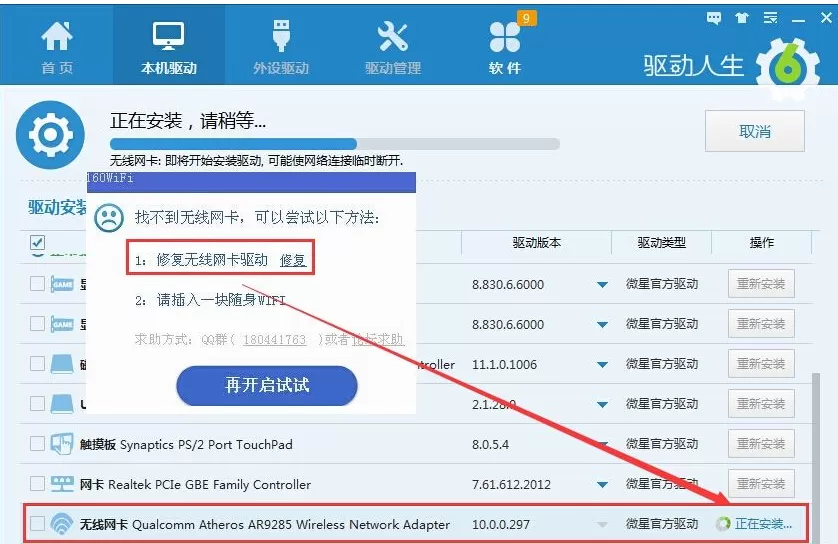Check the 触摸板 Synaptics row checkbox

tap(37, 444)
